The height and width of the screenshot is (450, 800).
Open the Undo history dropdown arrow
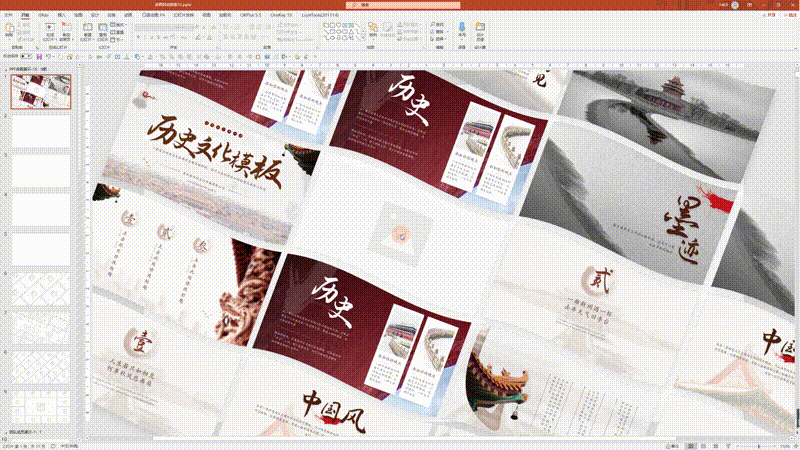[x=54, y=56]
